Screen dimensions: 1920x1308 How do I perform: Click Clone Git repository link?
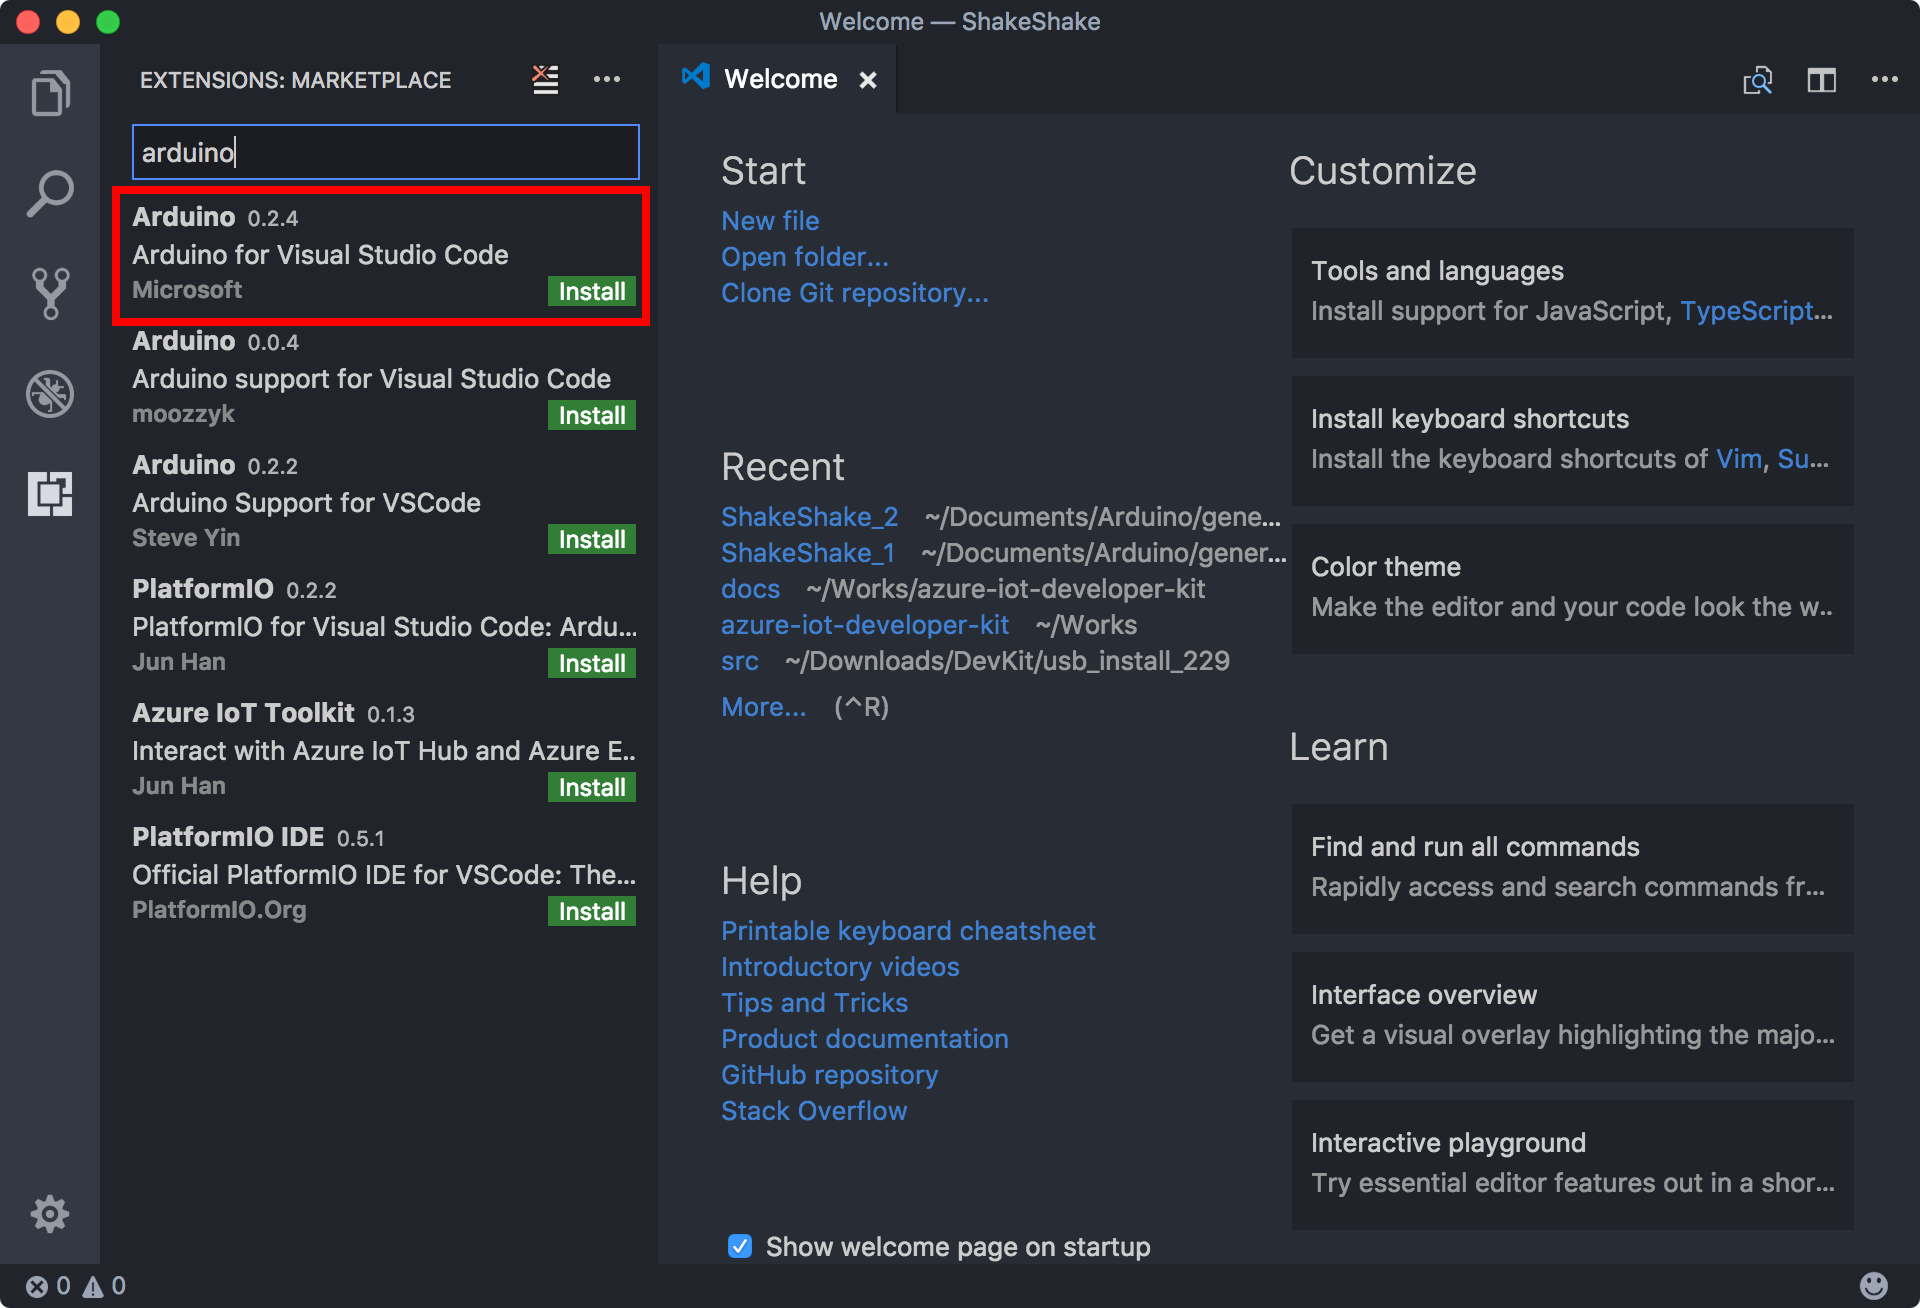tap(855, 293)
